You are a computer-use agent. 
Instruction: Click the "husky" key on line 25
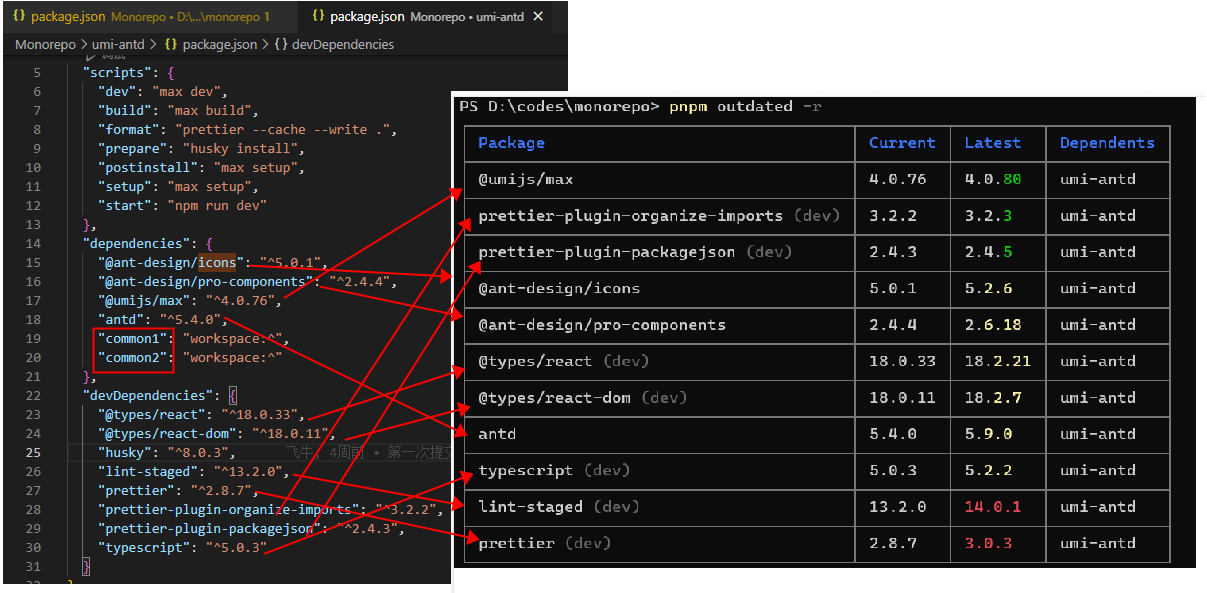coord(124,452)
